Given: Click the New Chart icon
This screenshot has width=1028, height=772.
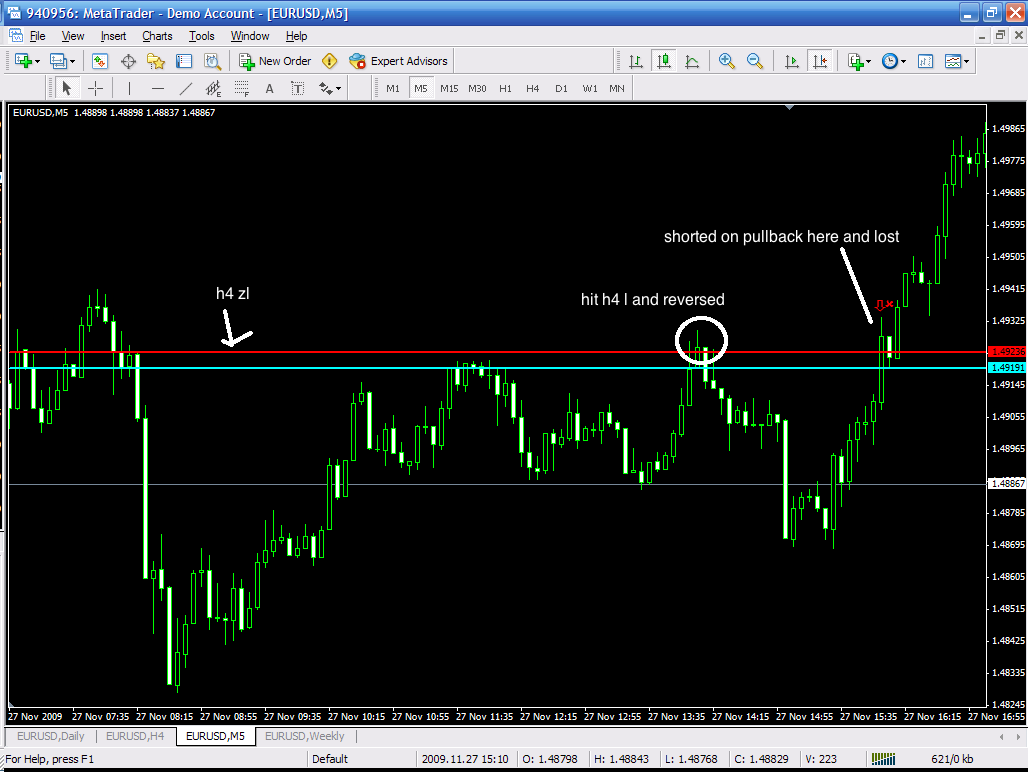Looking at the screenshot, I should (23, 61).
